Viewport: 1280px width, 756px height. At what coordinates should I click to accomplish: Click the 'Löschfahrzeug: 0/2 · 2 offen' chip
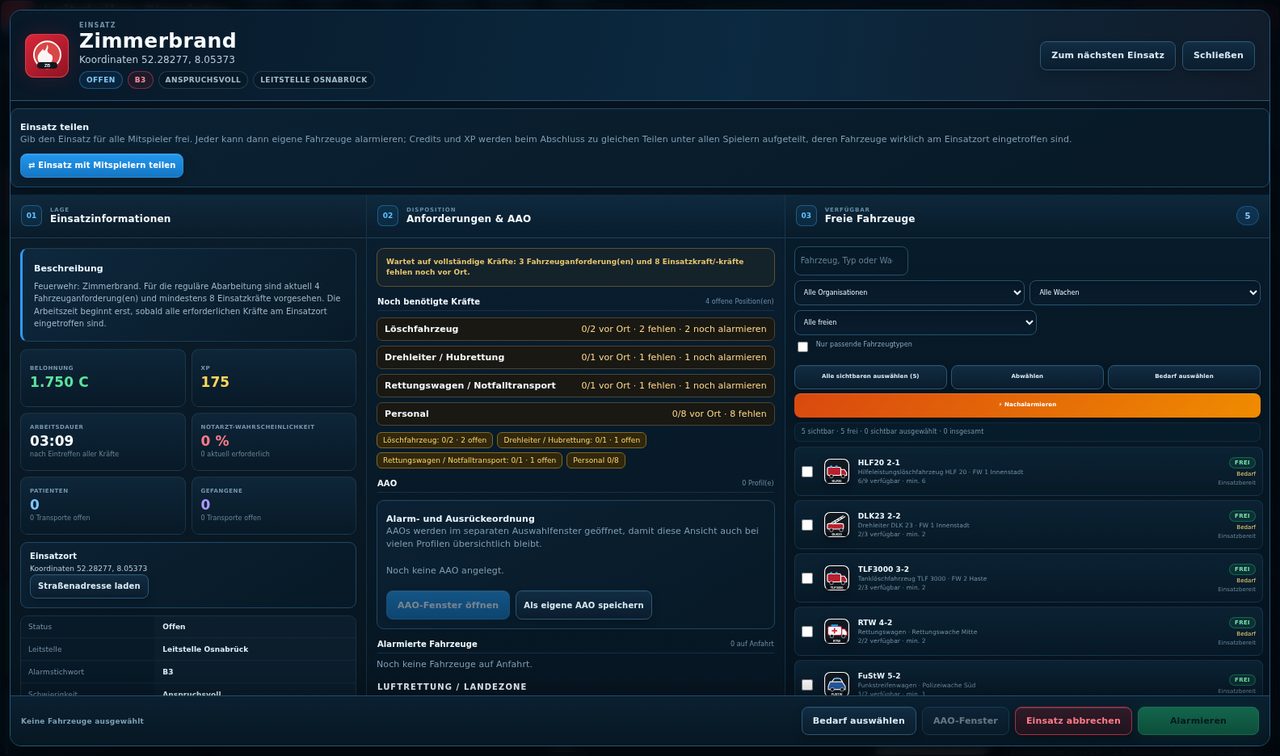(x=434, y=440)
